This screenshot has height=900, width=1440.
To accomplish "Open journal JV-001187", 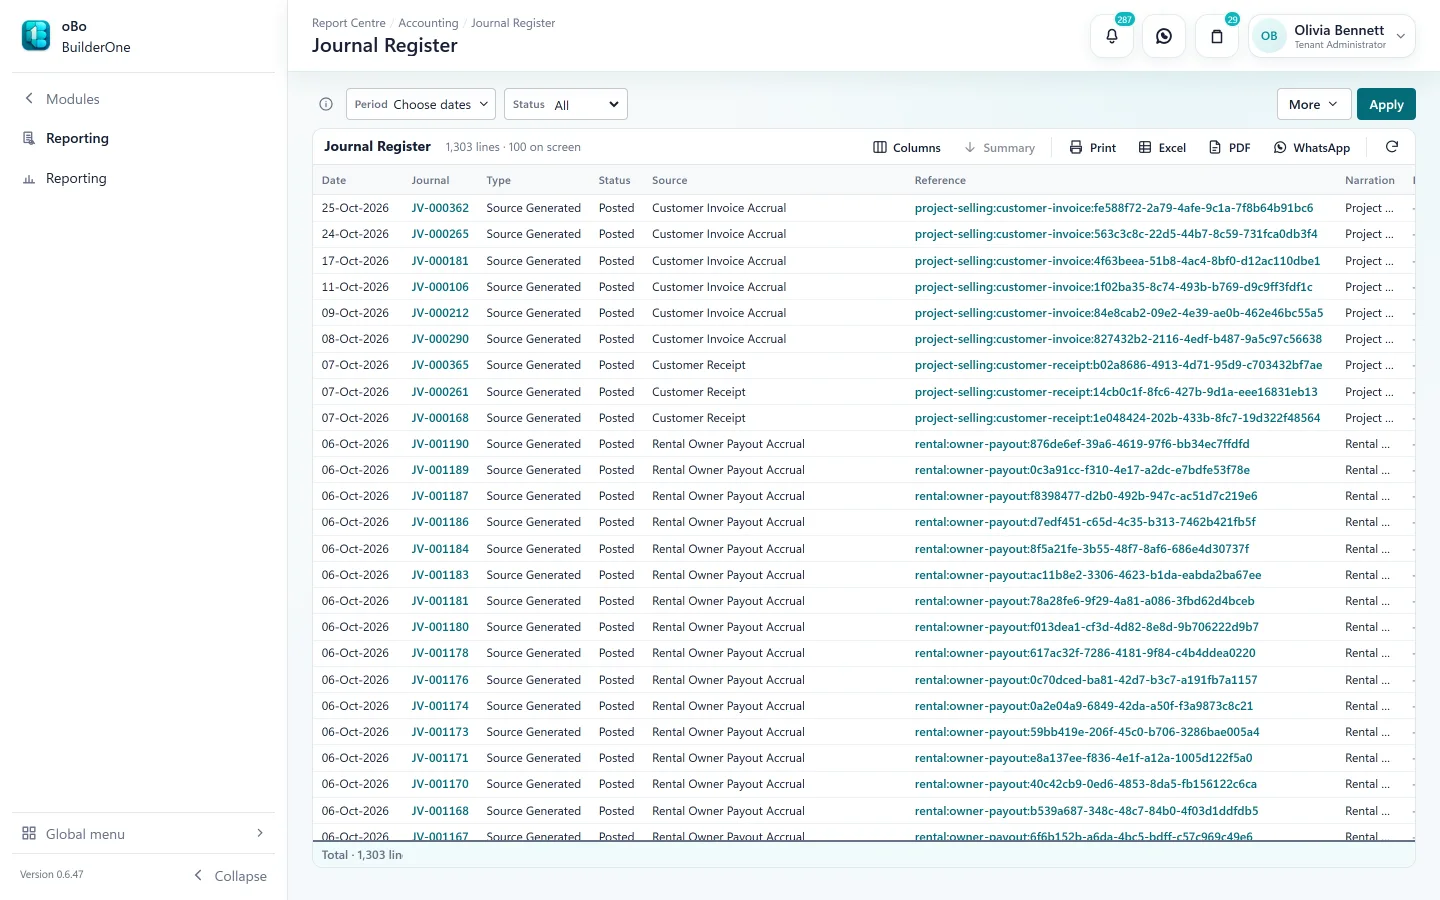I will pyautogui.click(x=440, y=496).
